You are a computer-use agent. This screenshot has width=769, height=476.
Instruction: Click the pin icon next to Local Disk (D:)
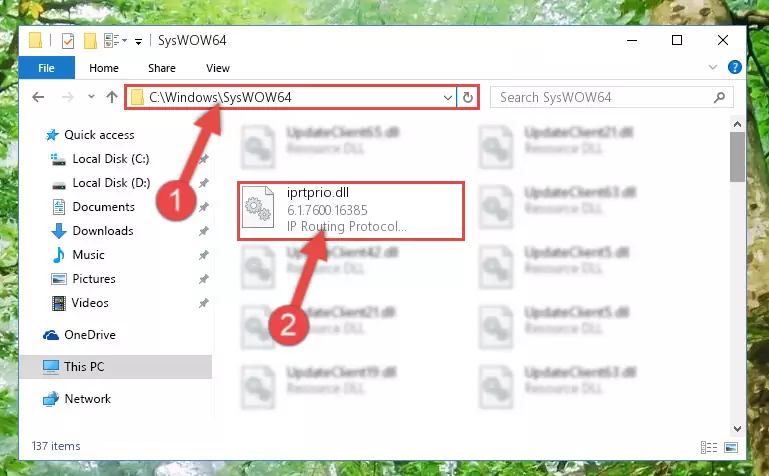(x=204, y=183)
